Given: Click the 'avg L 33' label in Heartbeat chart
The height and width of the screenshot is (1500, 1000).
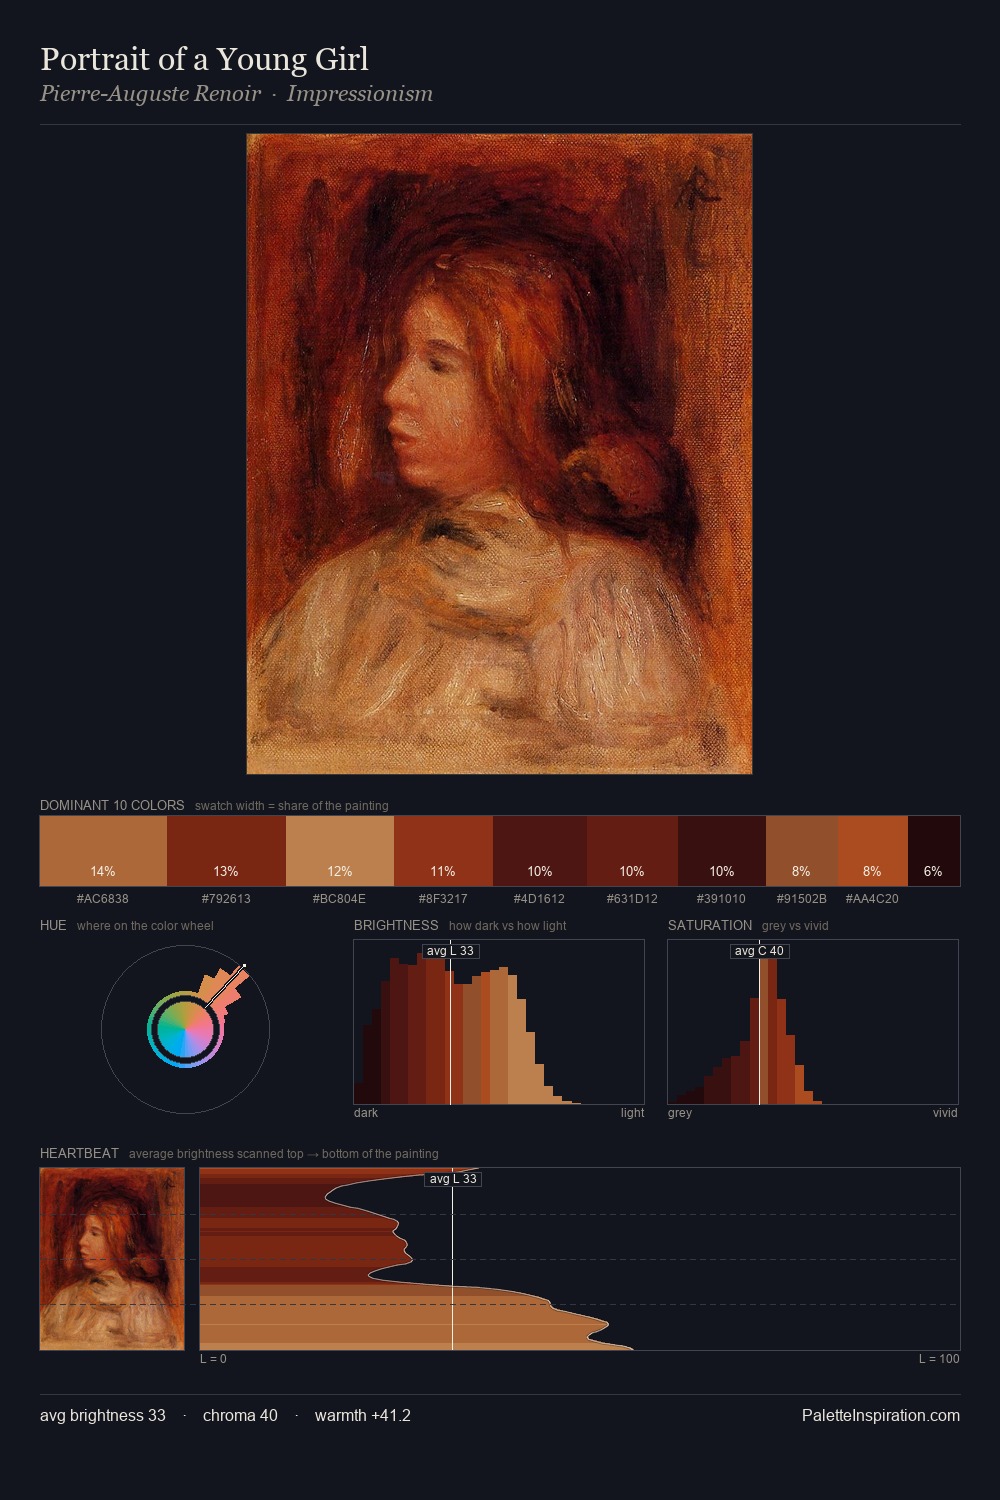Looking at the screenshot, I should [453, 1179].
